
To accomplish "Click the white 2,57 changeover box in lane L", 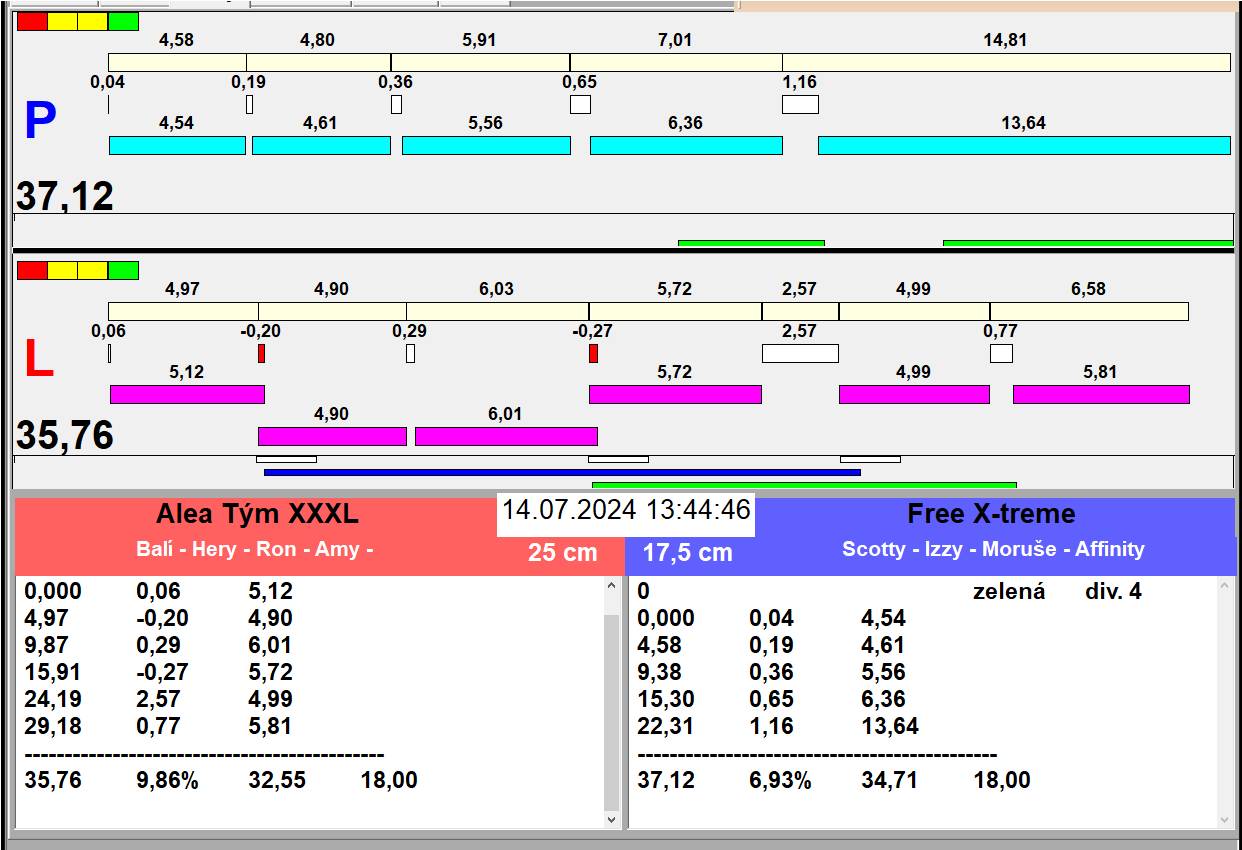I will [800, 353].
